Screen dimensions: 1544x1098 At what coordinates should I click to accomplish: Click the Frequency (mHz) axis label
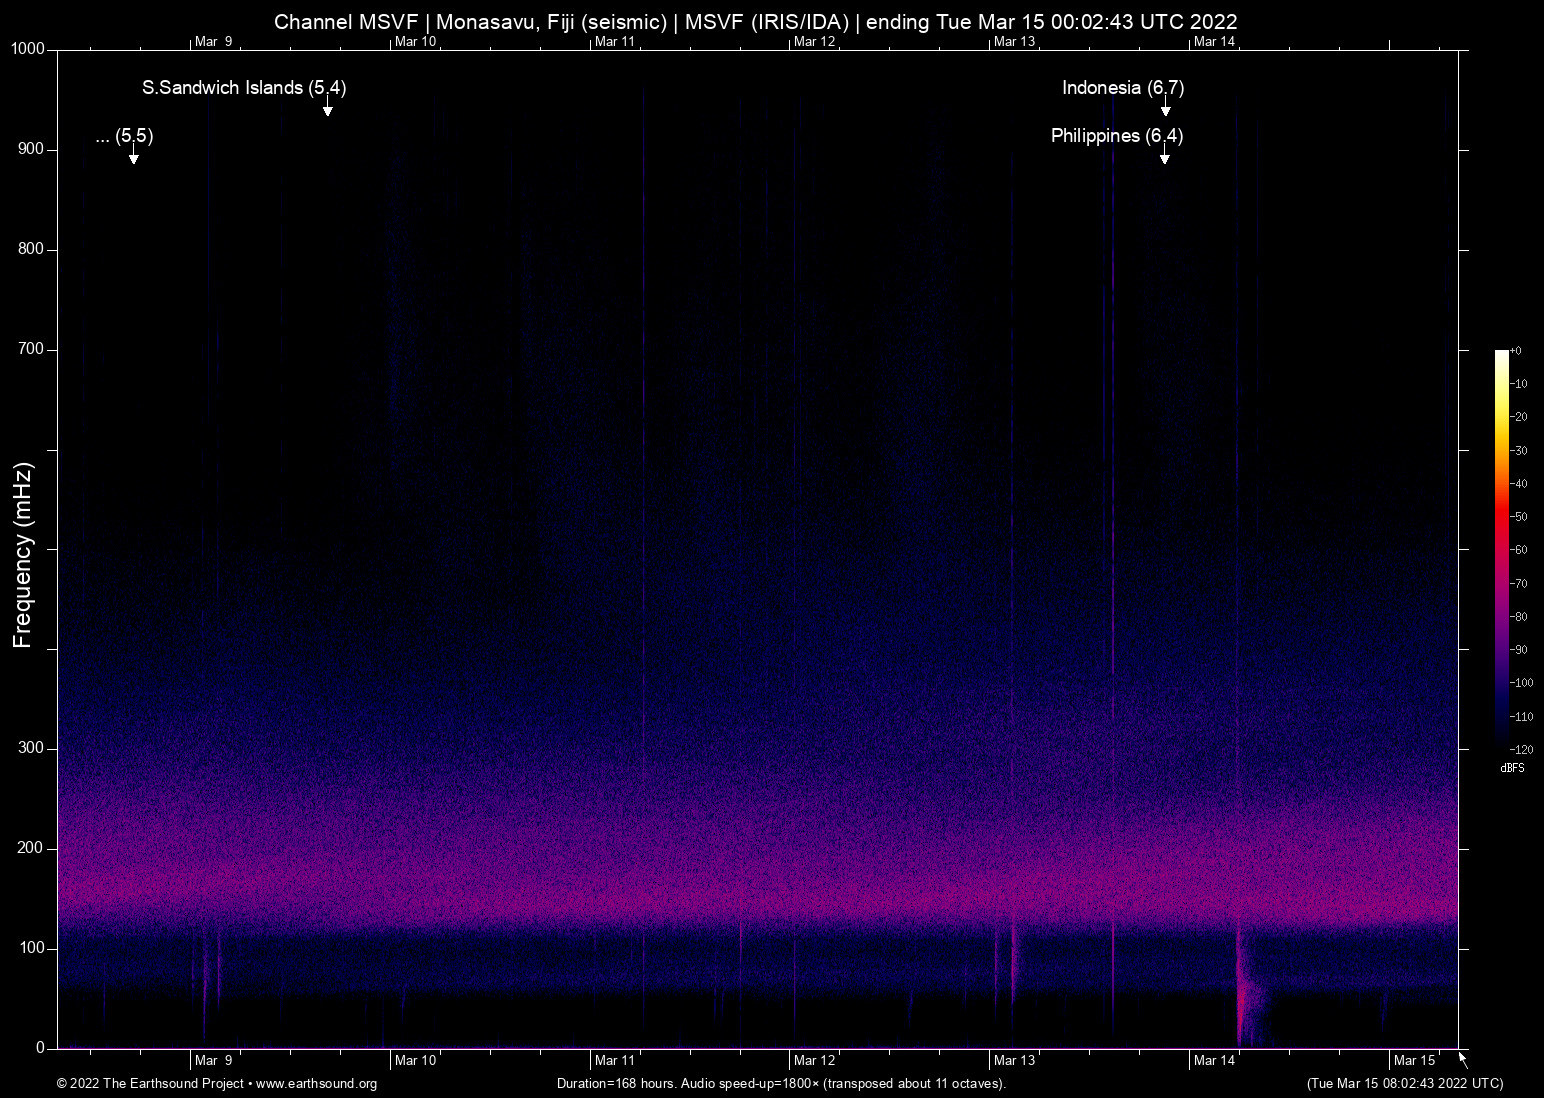click(x=23, y=555)
